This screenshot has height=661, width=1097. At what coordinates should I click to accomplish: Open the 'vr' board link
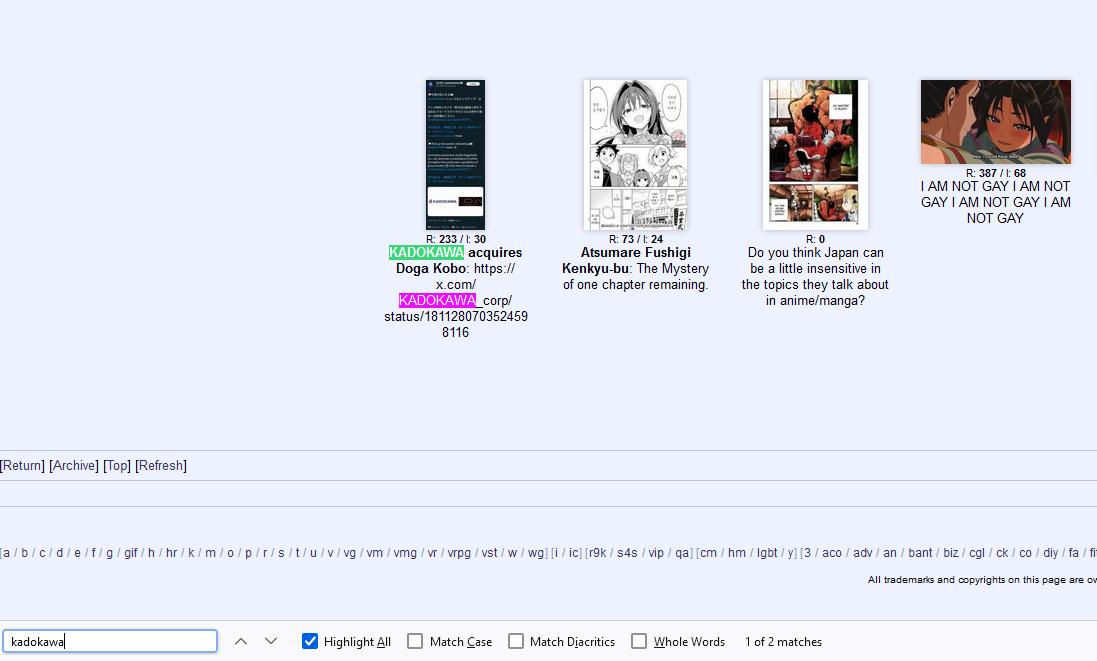[432, 553]
